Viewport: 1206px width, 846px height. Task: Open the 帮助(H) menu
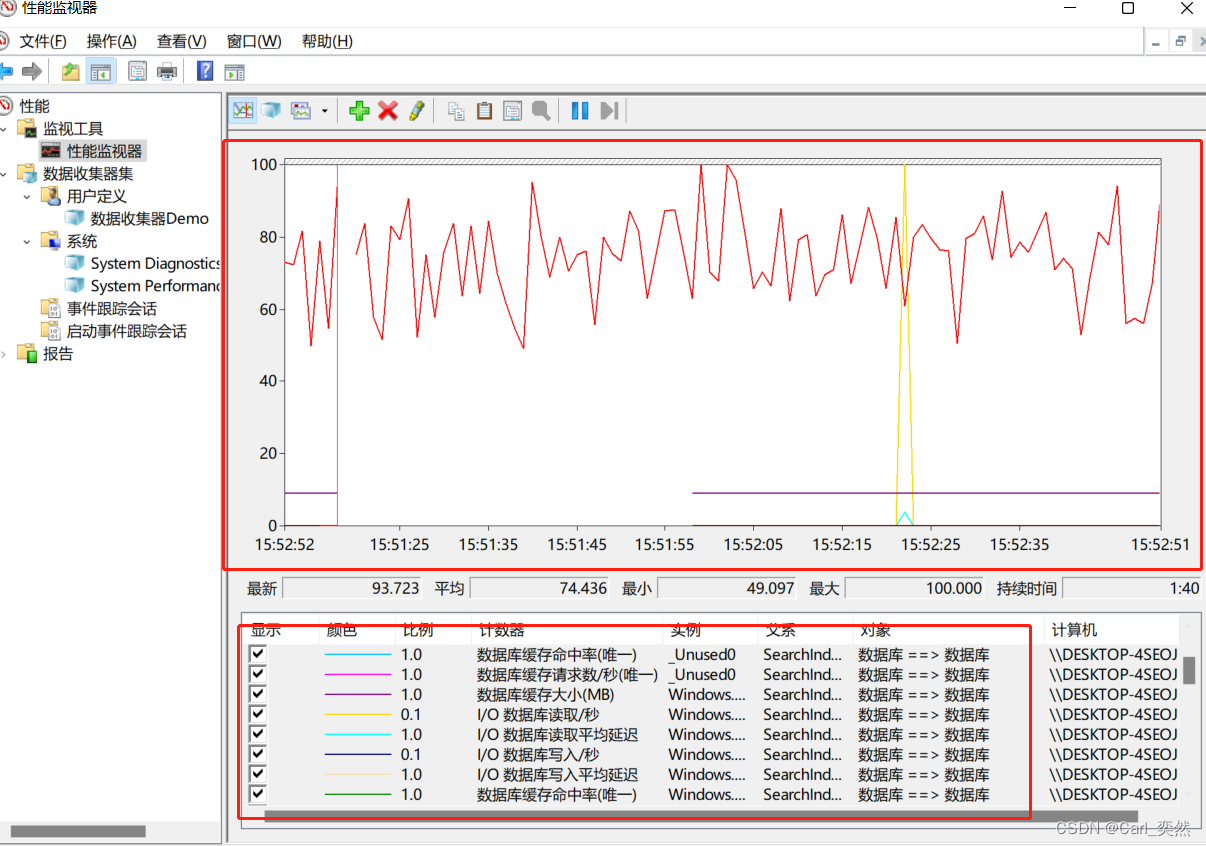(x=327, y=41)
